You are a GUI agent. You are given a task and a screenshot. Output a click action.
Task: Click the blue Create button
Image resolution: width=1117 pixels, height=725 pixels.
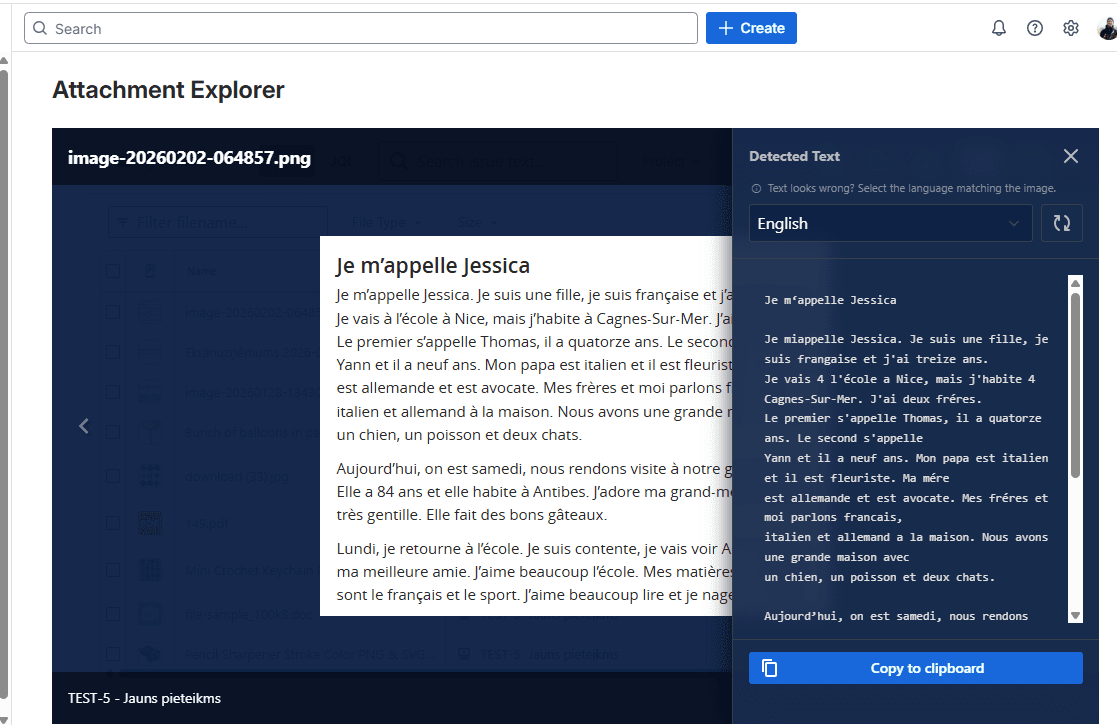[751, 28]
